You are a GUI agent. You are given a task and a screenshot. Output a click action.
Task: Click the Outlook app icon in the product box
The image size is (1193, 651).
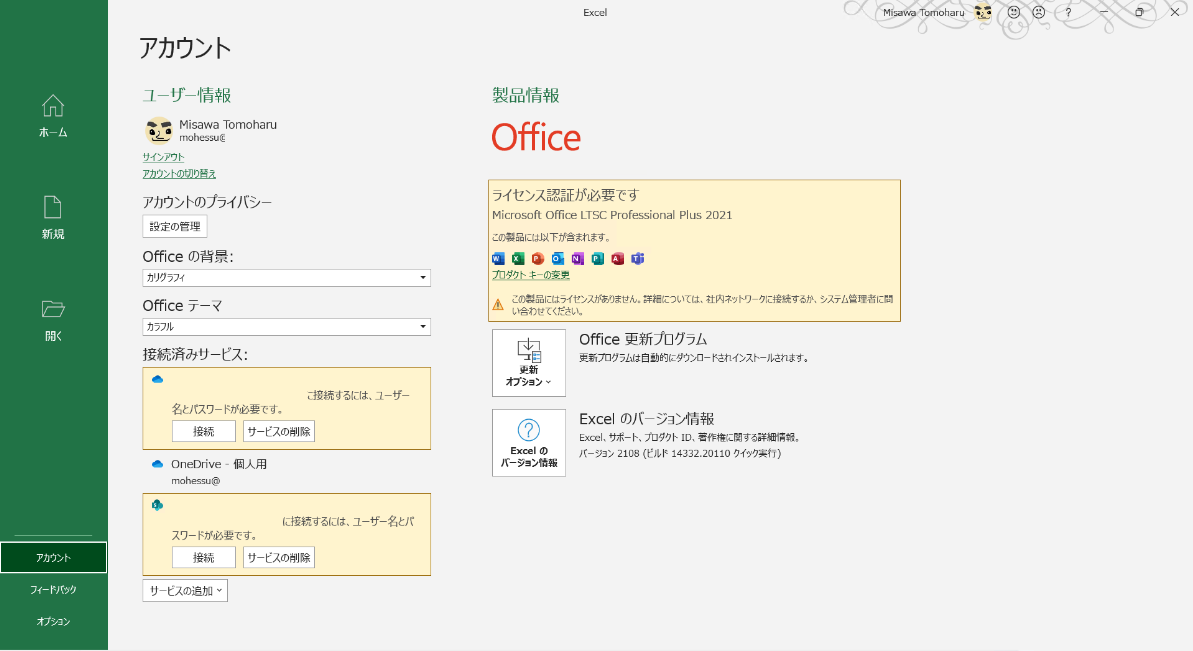click(x=558, y=259)
